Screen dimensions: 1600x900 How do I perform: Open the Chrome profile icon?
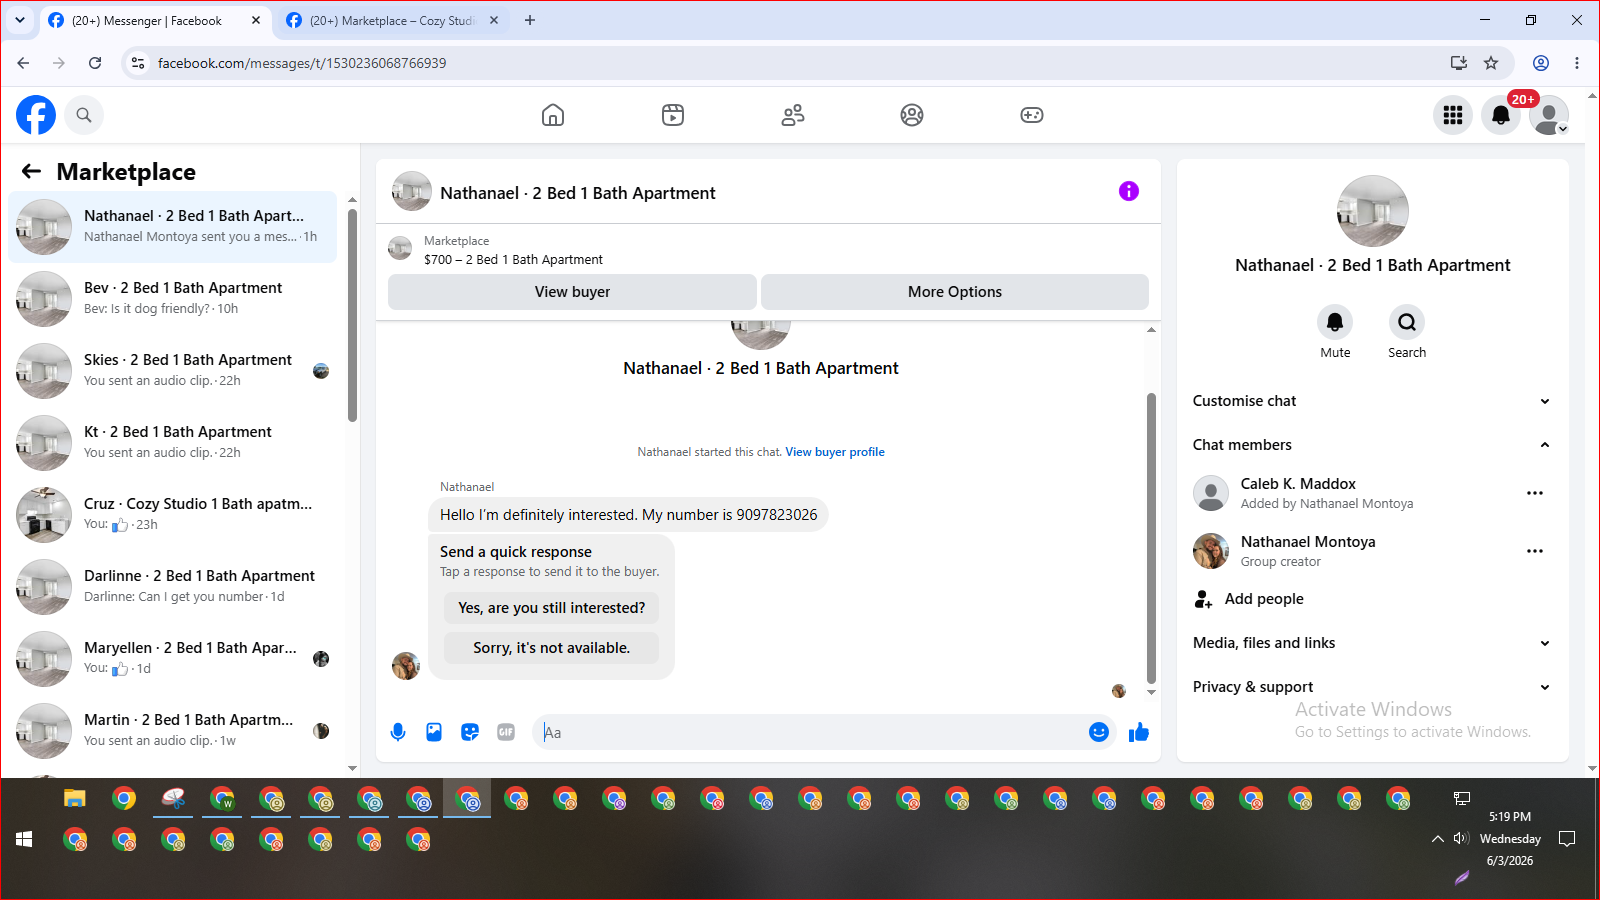click(x=1541, y=63)
